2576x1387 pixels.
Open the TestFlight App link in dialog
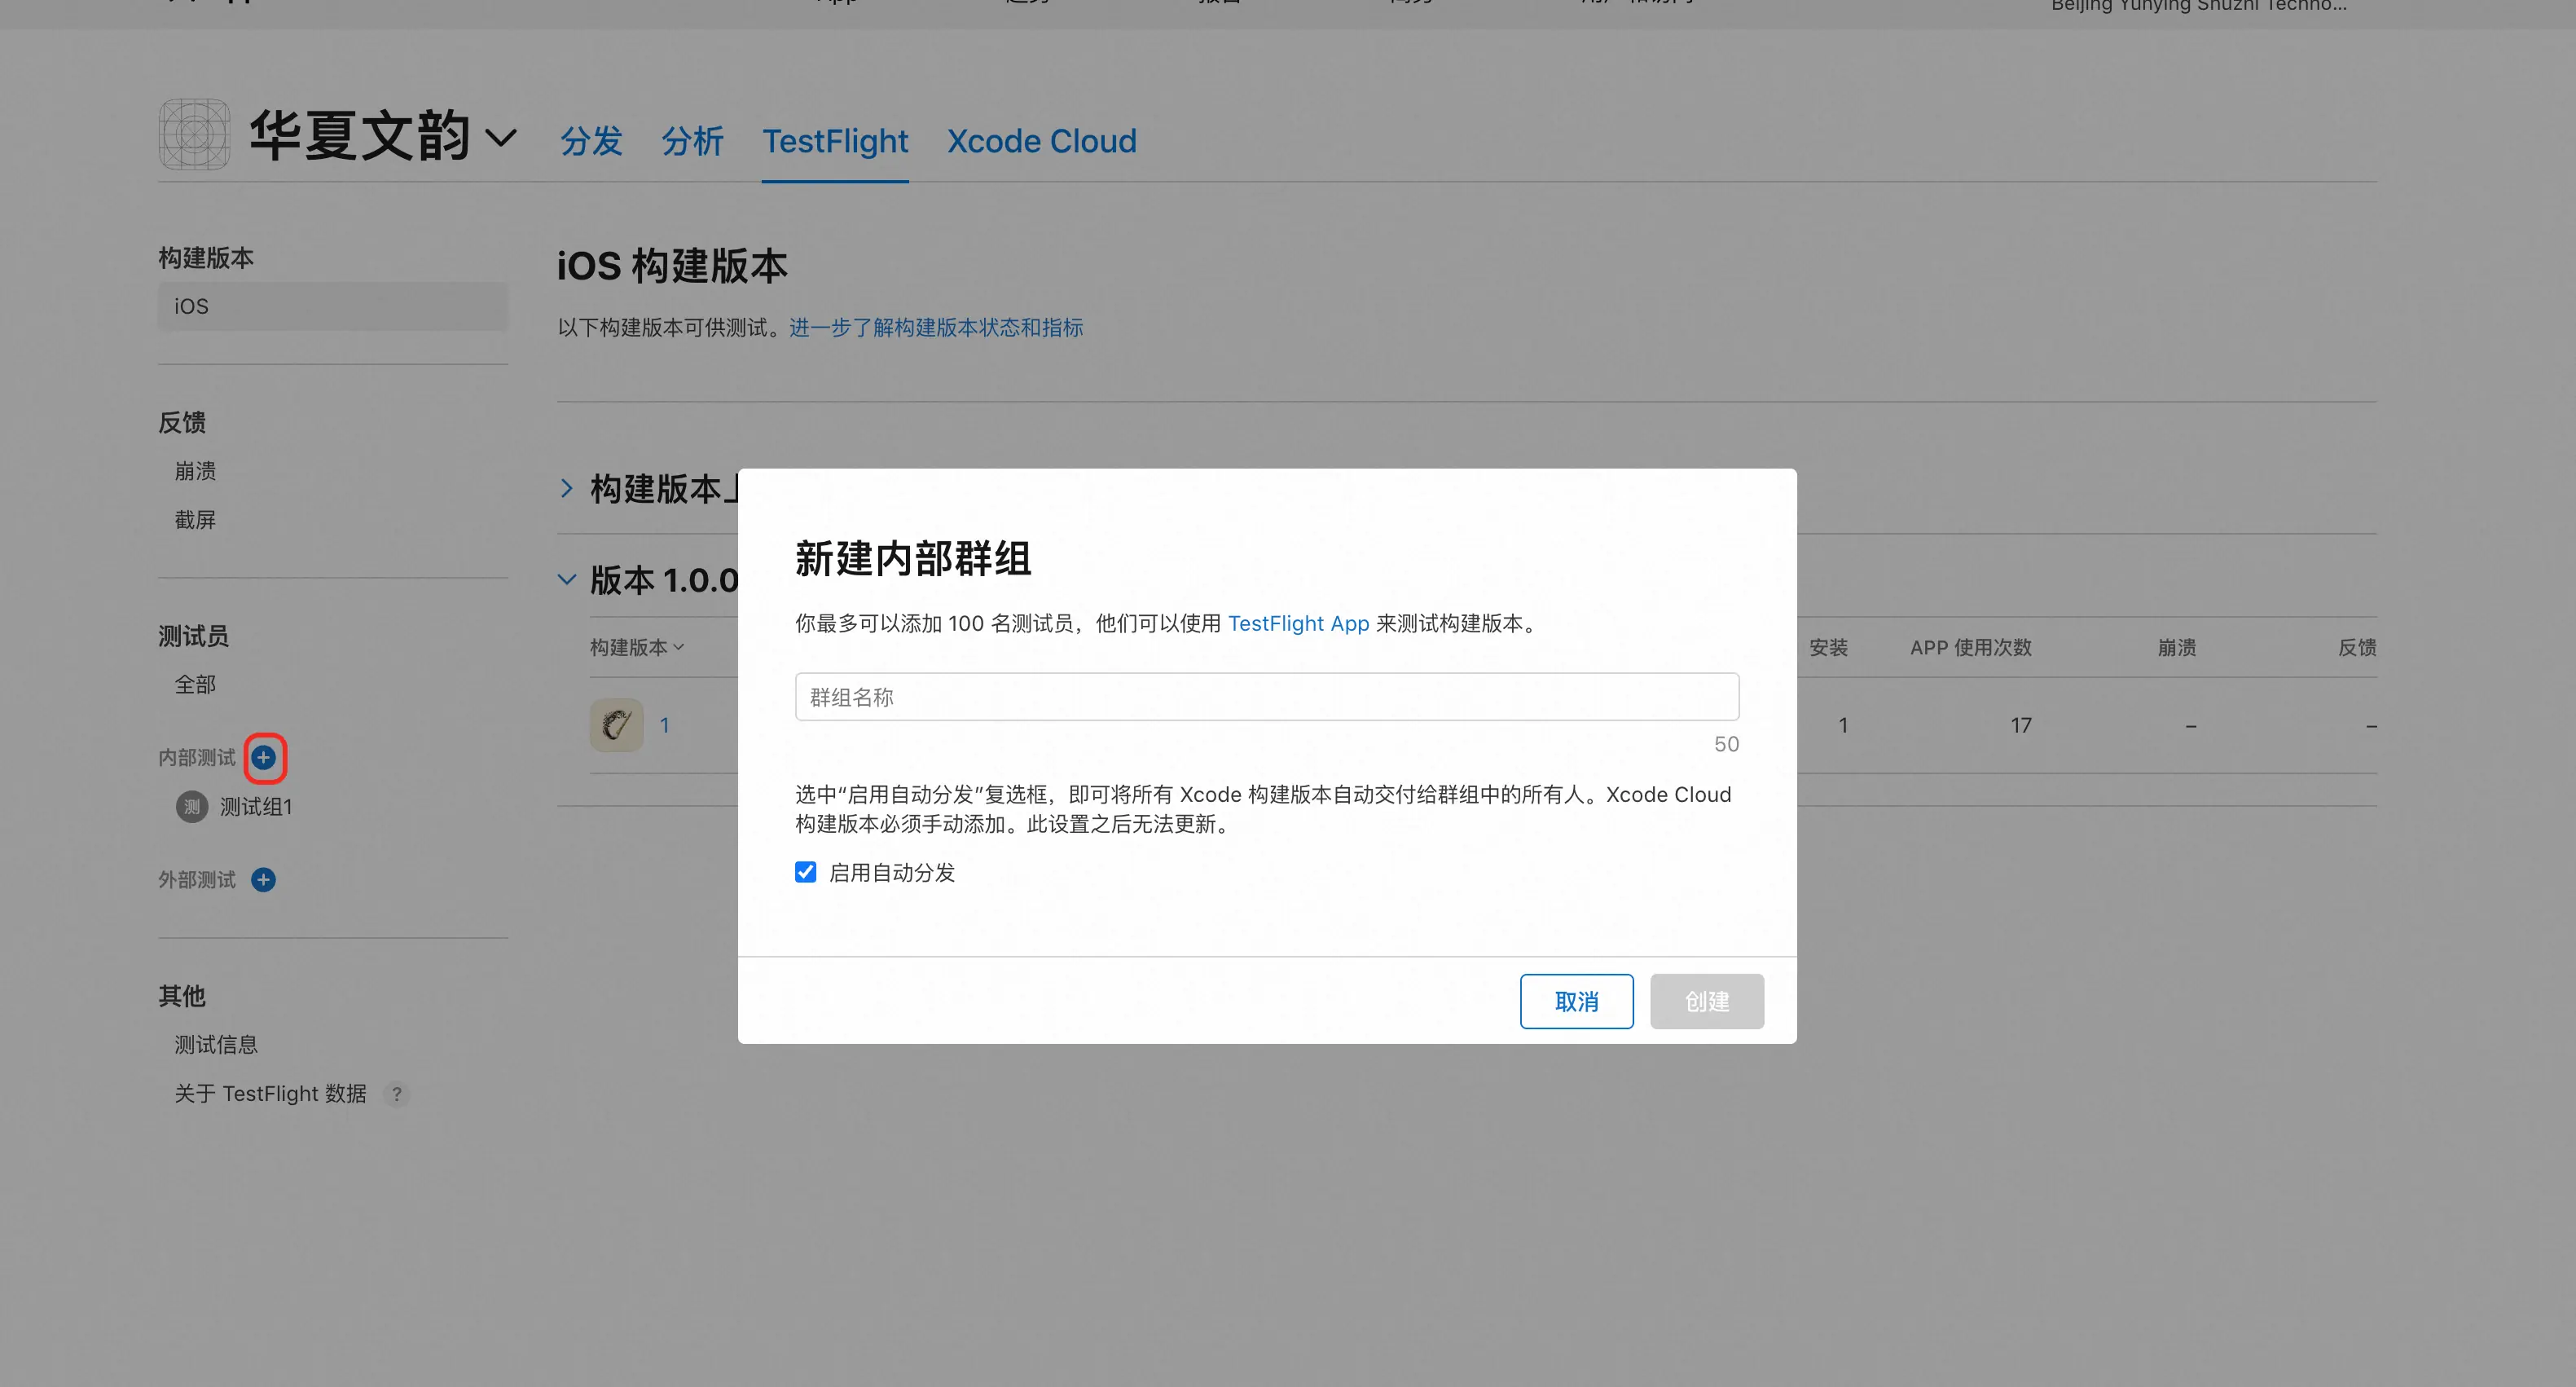click(1298, 623)
